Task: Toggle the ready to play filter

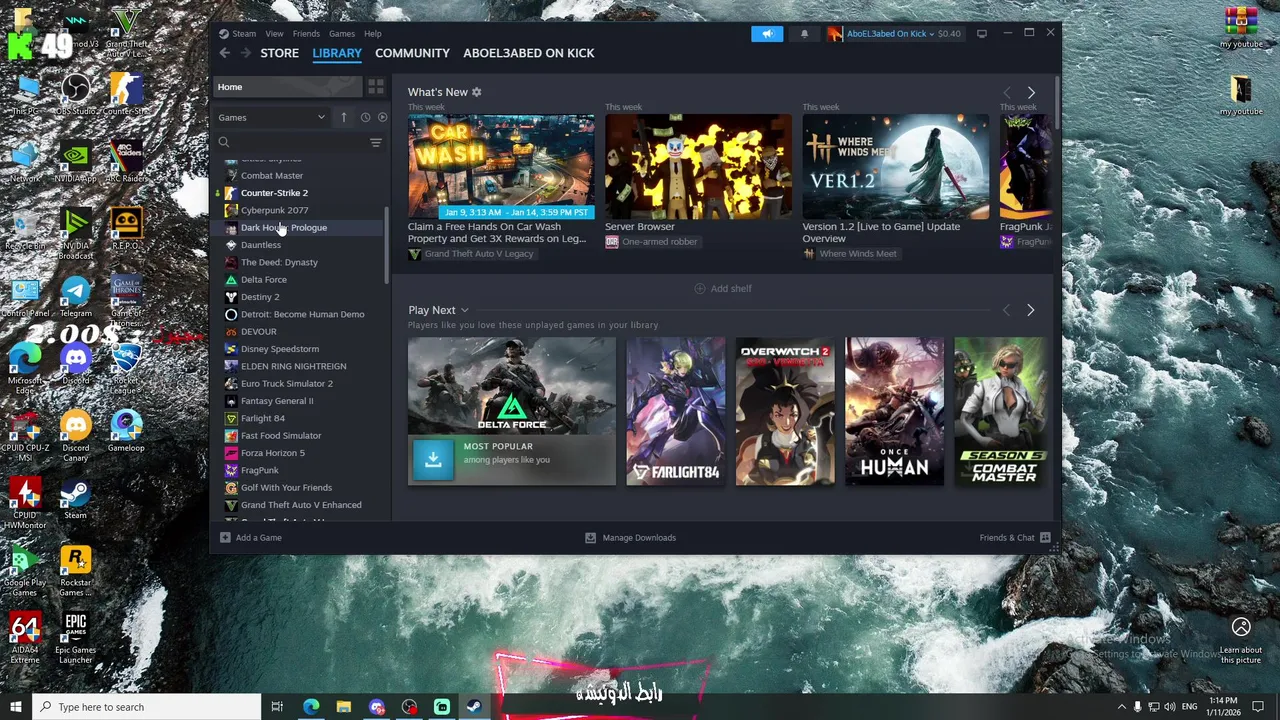Action: 382,117
